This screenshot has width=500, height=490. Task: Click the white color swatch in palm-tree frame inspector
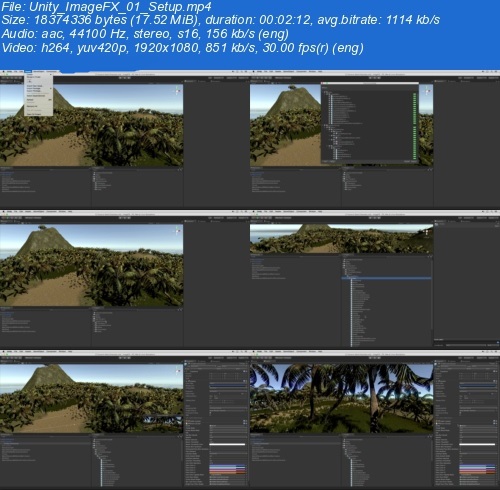tap(477, 444)
